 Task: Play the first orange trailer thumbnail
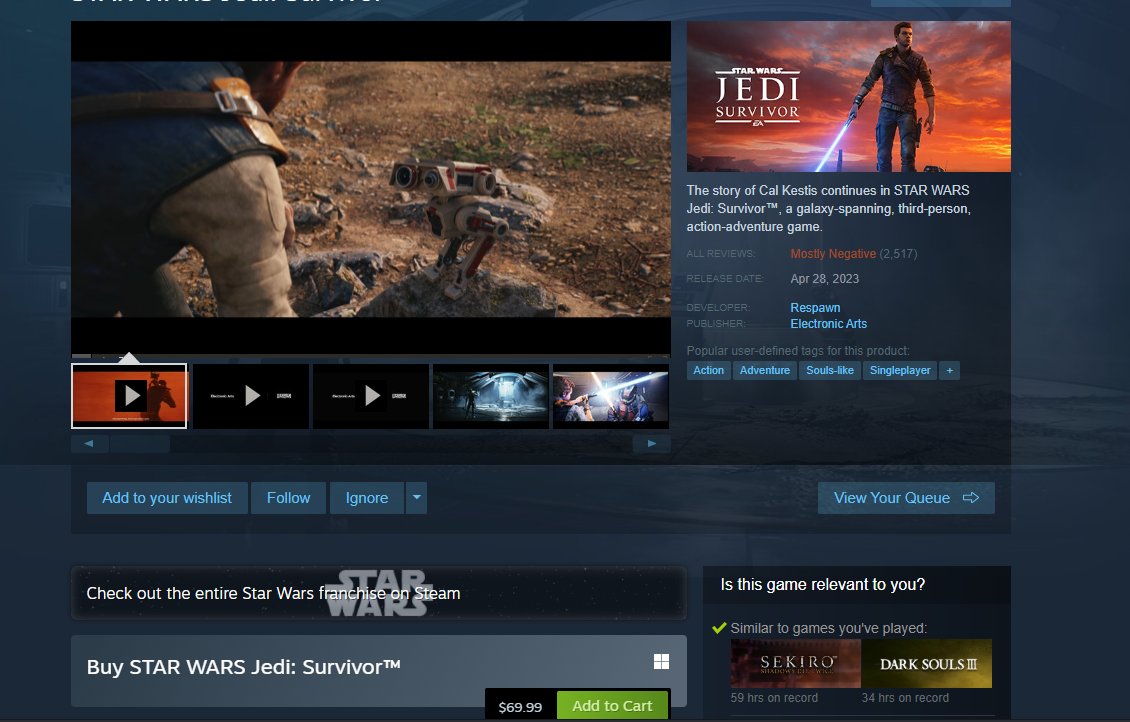129,396
